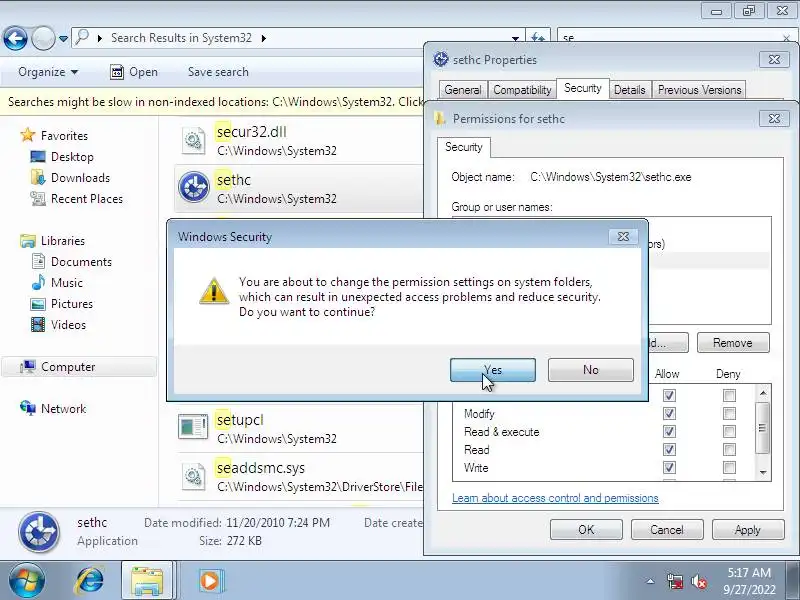This screenshot has width=800, height=600.
Task: Toggle Allow checkbox for Write
Action: coord(669,467)
